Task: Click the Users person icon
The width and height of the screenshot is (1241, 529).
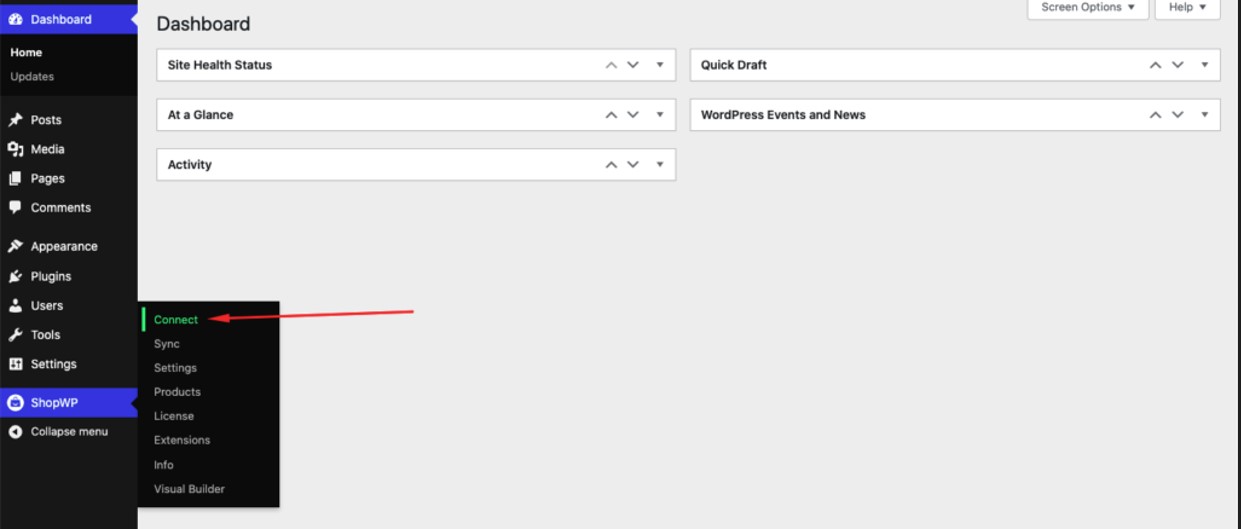Action: point(15,306)
